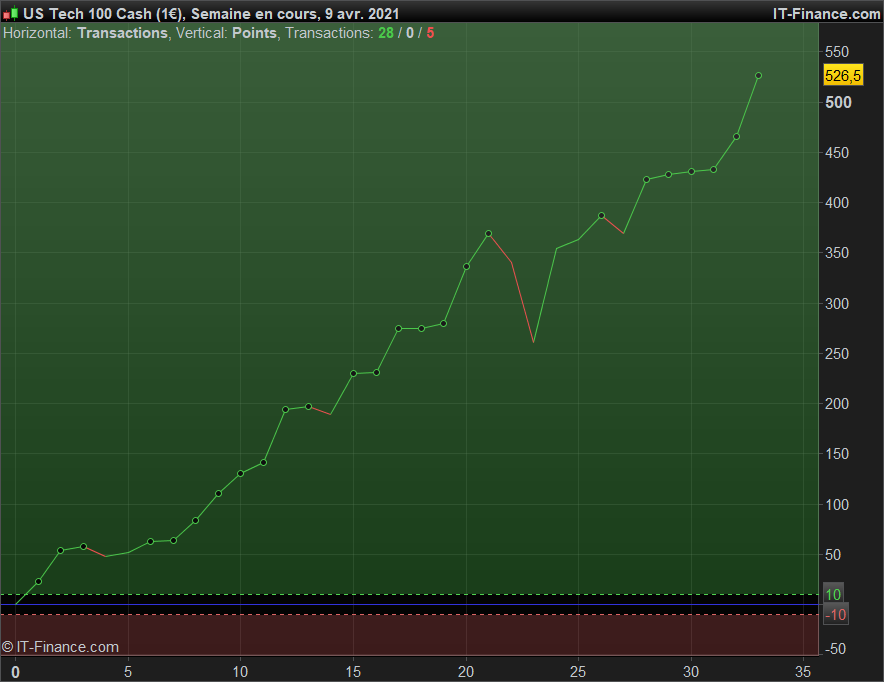Image resolution: width=884 pixels, height=682 pixels.
Task: Click the 'Points' vertical axis setting
Action: click(x=254, y=33)
